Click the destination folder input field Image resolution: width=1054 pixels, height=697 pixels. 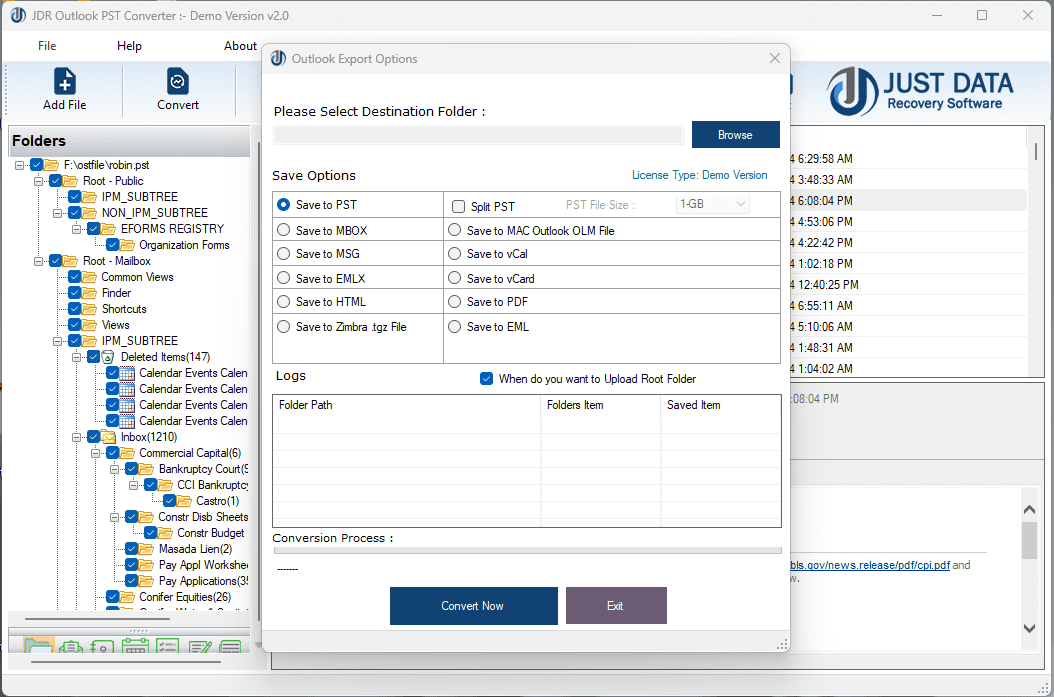477,134
